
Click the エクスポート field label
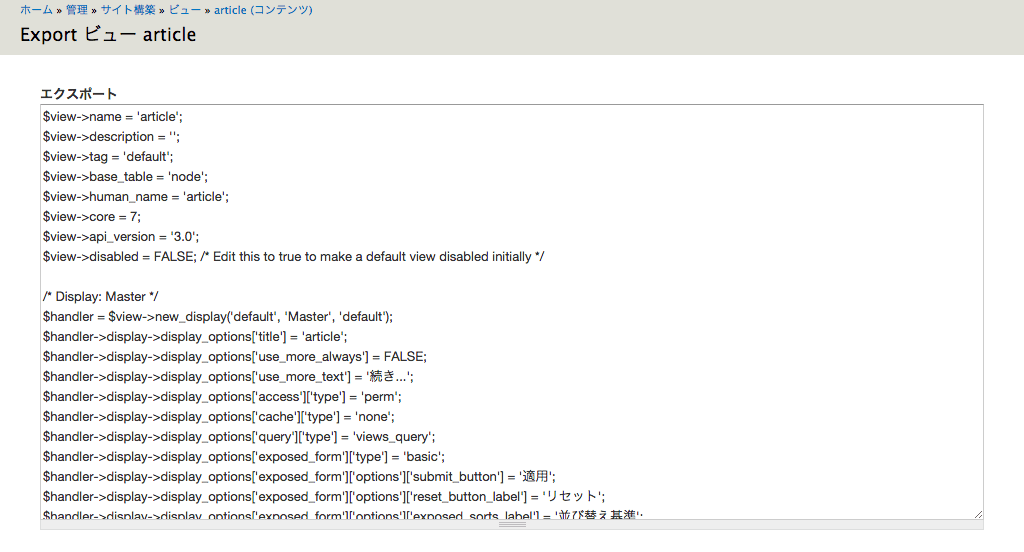78,94
